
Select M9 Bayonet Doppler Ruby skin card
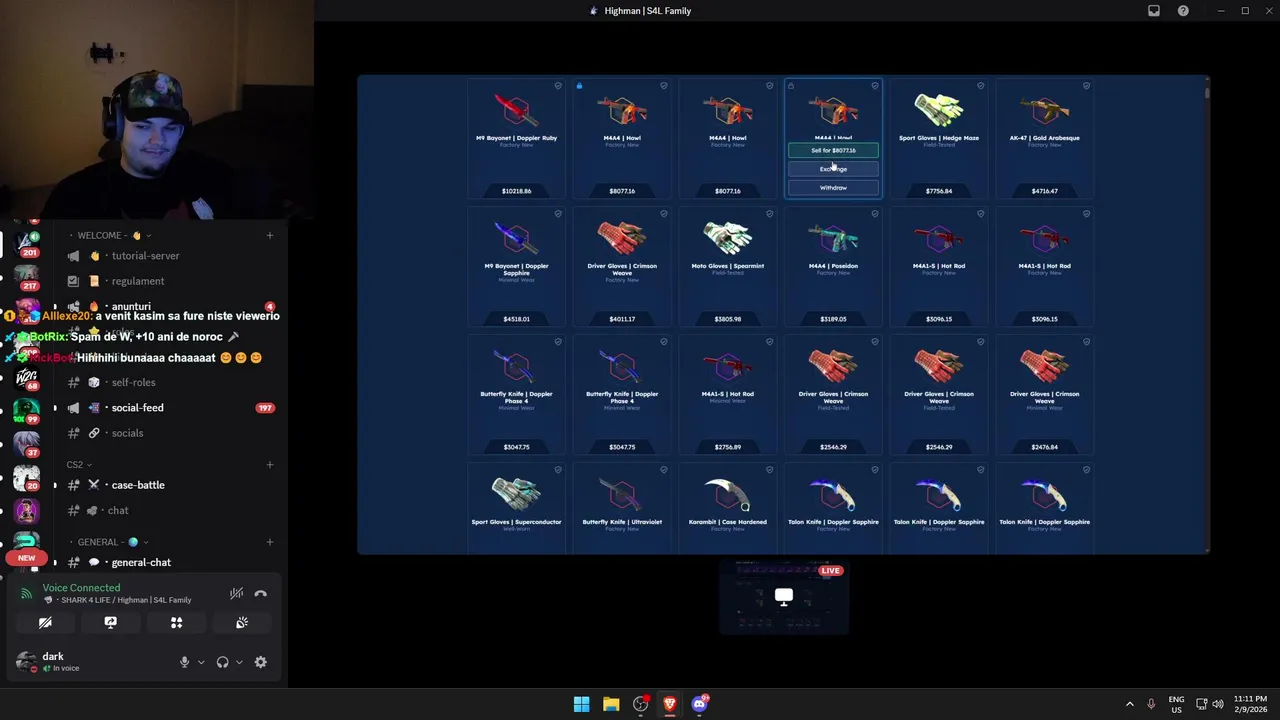pyautogui.click(x=516, y=139)
